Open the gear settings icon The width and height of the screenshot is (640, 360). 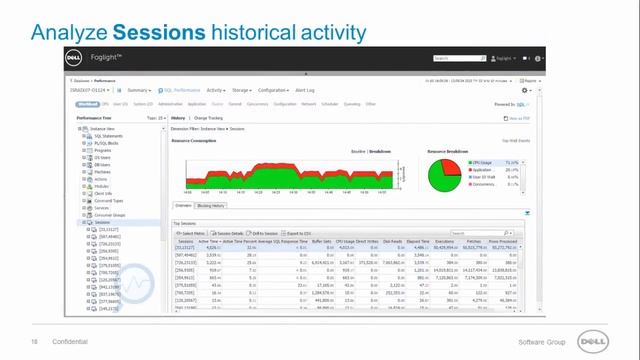(524, 90)
